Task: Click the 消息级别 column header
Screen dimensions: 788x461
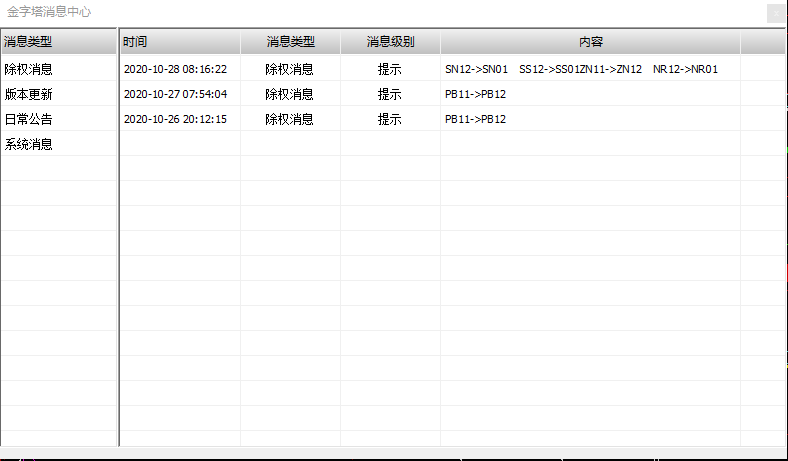Action: [x=390, y=42]
